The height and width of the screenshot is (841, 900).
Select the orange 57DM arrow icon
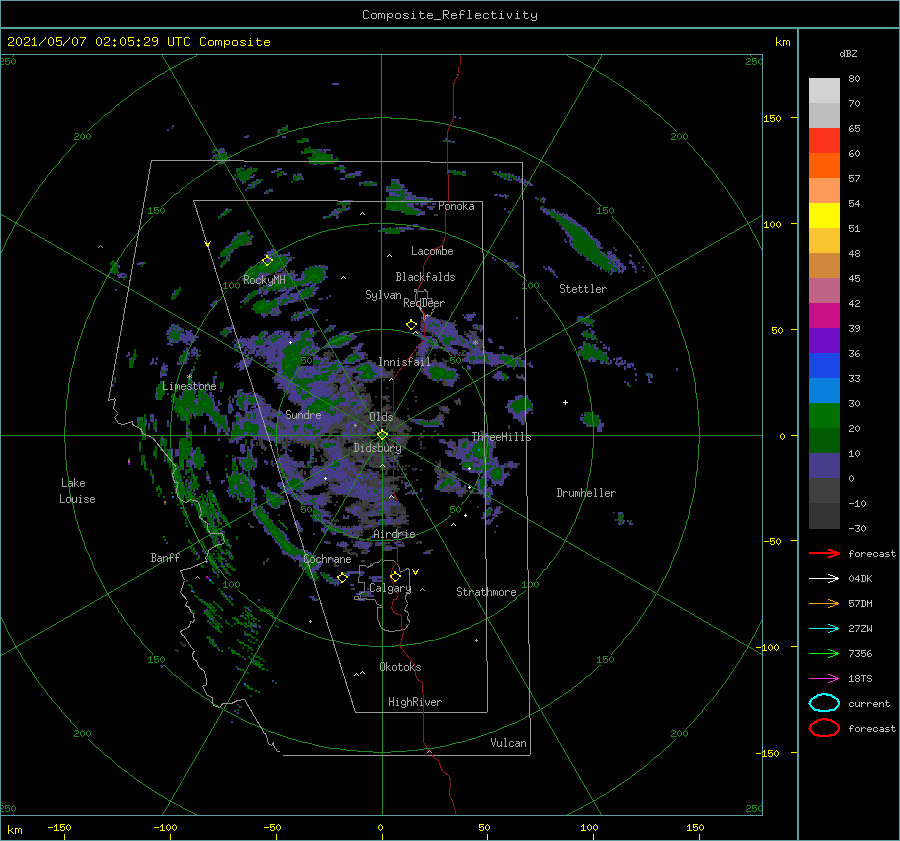pos(824,603)
